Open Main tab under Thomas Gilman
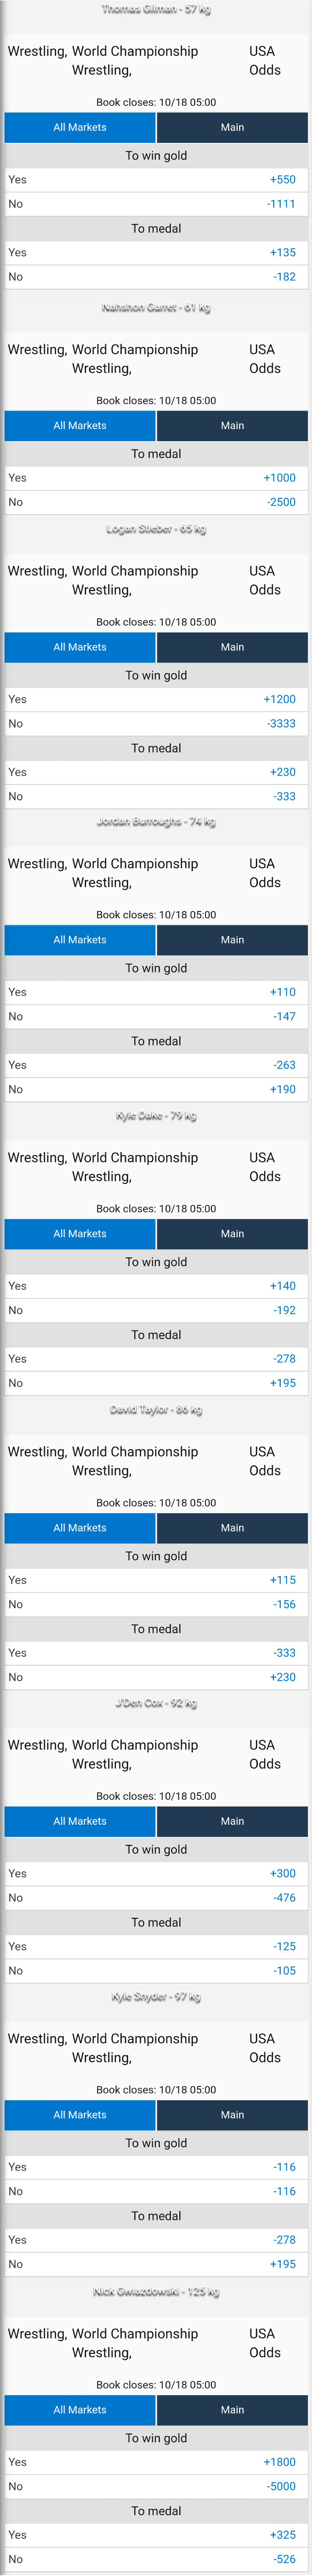The image size is (312, 2576). [232, 127]
